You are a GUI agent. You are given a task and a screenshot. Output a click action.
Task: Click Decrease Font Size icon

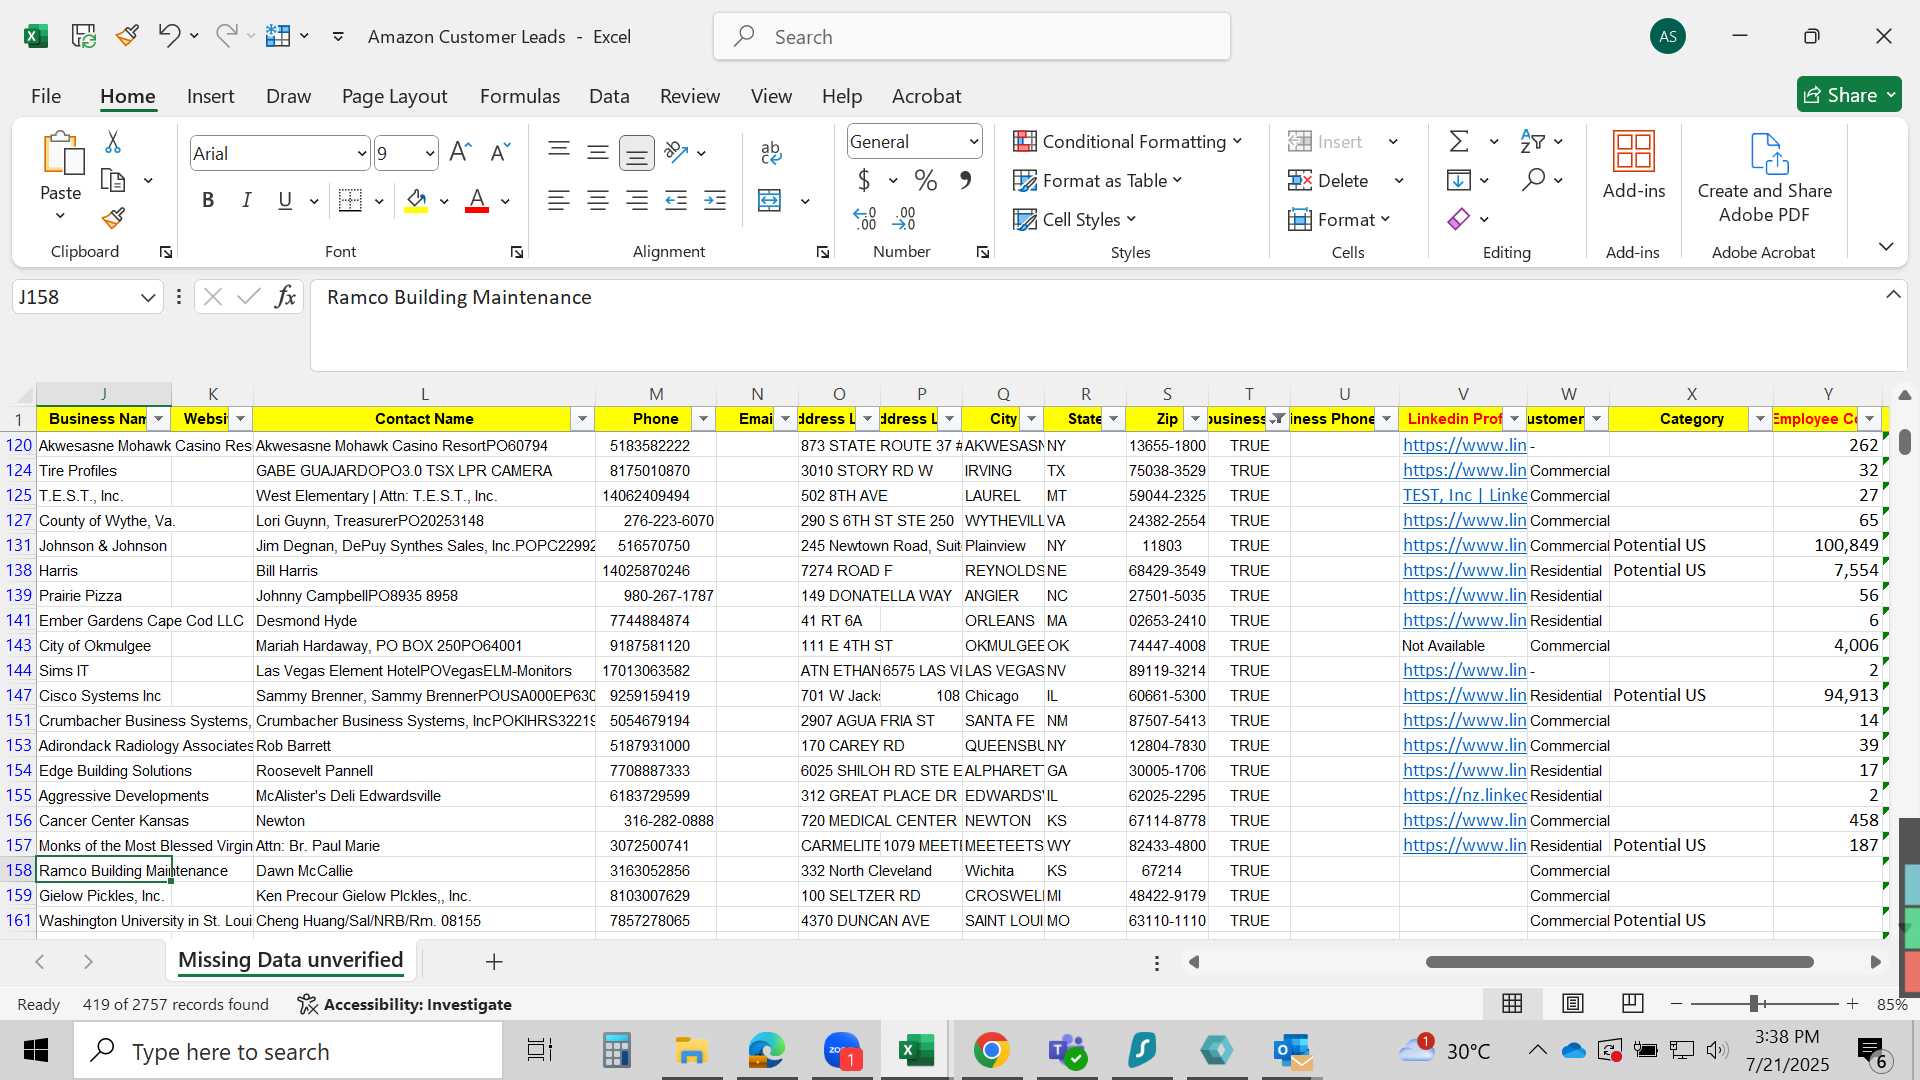pos(500,152)
